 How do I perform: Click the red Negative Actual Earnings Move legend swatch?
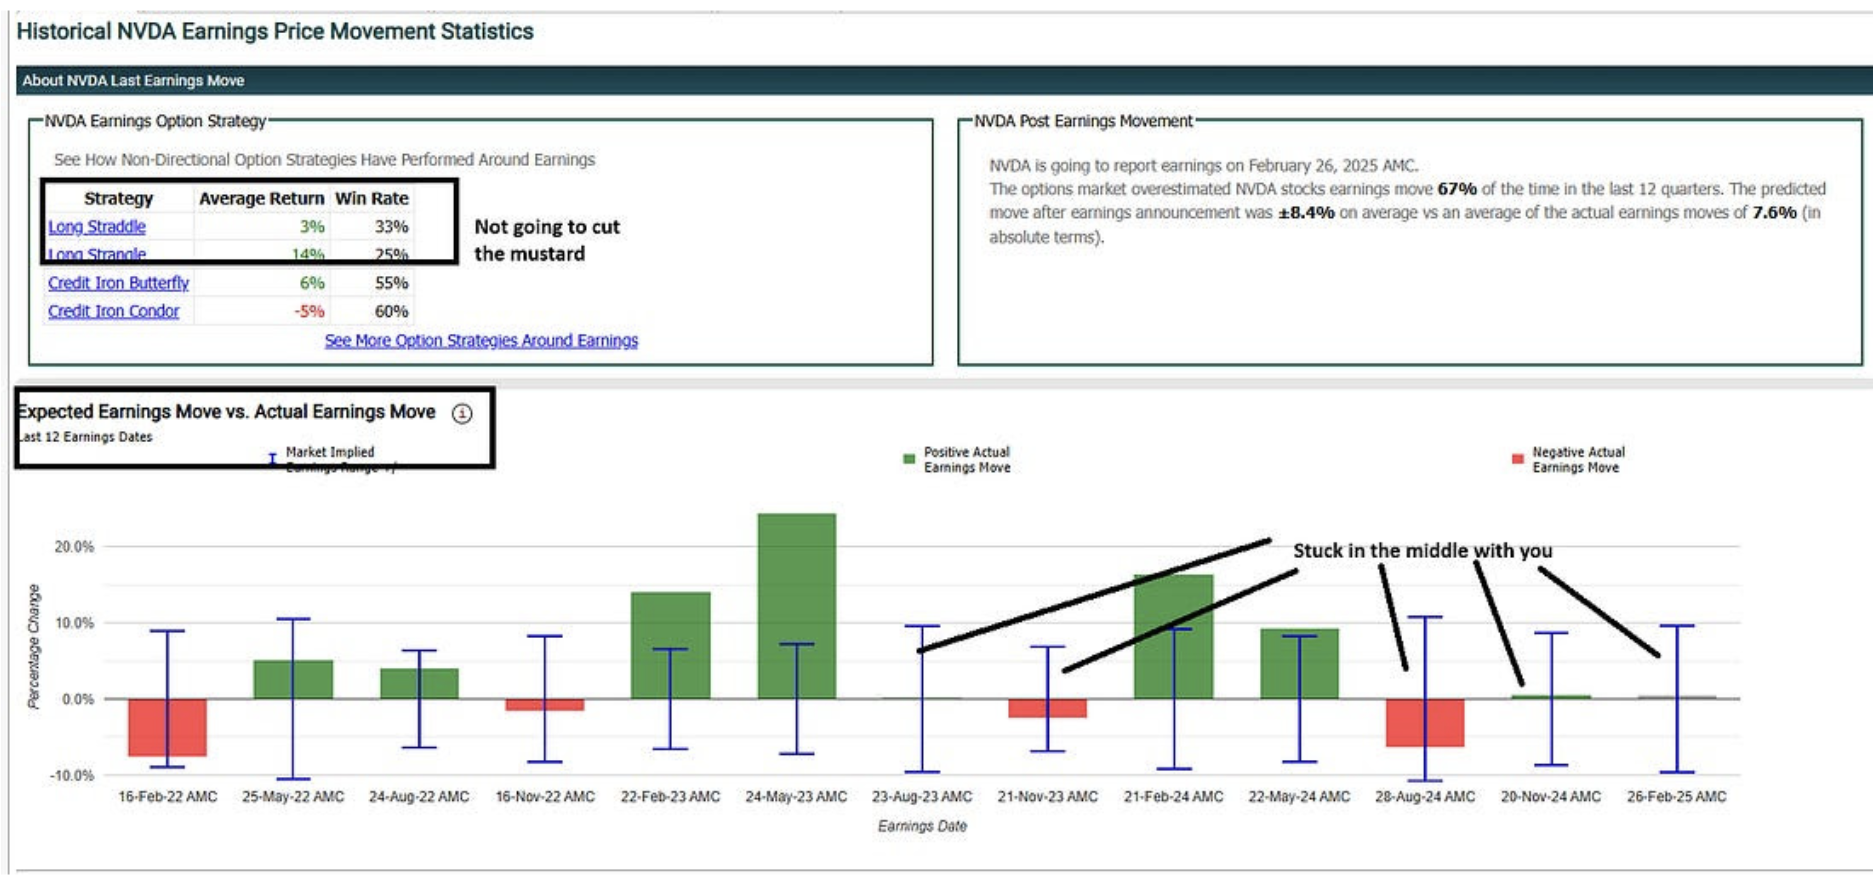click(x=1517, y=459)
